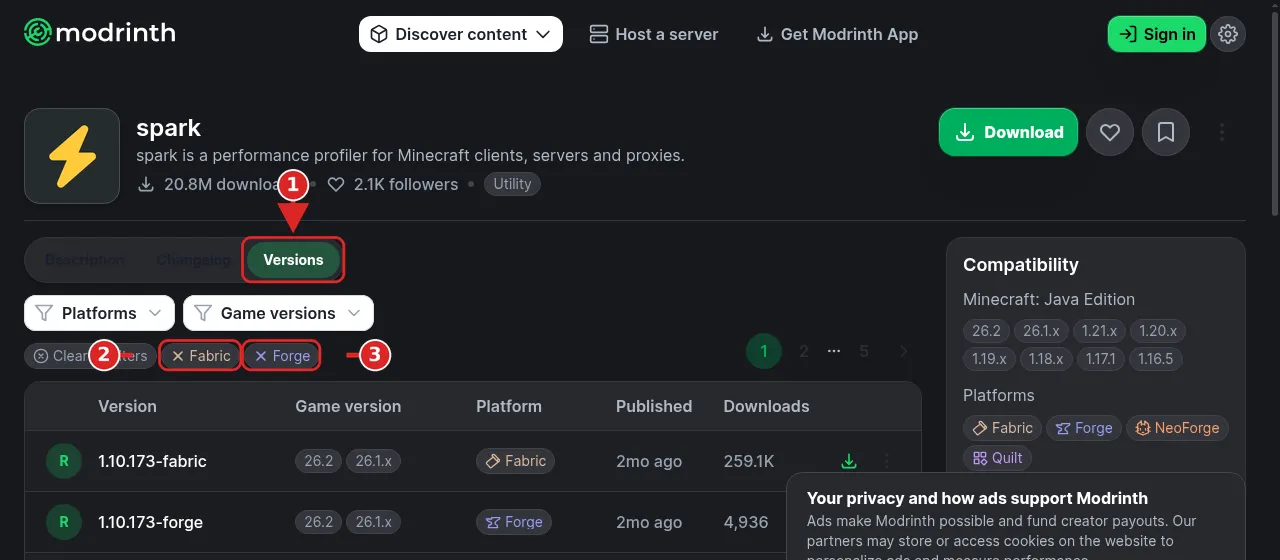Click the Published column header
1280x560 pixels.
tap(654, 406)
